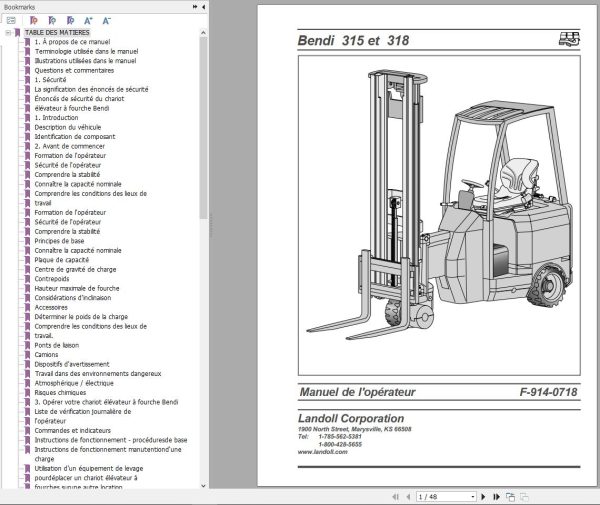This screenshot has width=600, height=505.
Task: Open 'Description du véhicule' bookmark
Action: pos(68,127)
